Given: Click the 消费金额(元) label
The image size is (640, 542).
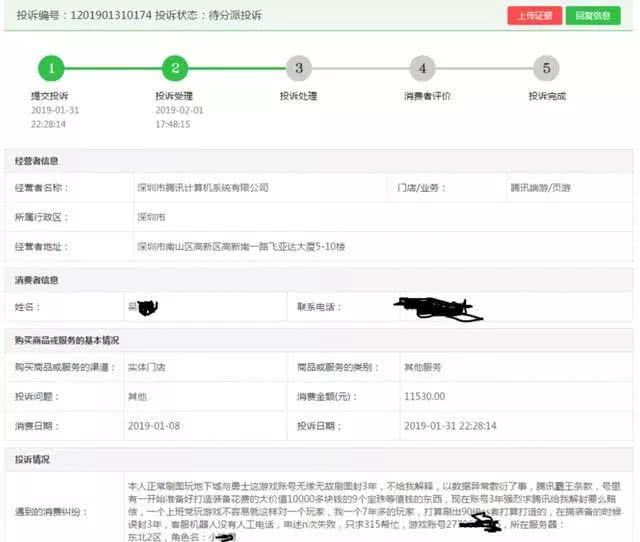Looking at the screenshot, I should (x=327, y=396).
